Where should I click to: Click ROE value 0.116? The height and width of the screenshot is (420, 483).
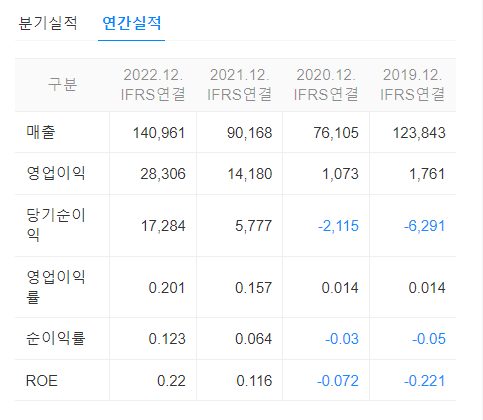(x=254, y=381)
